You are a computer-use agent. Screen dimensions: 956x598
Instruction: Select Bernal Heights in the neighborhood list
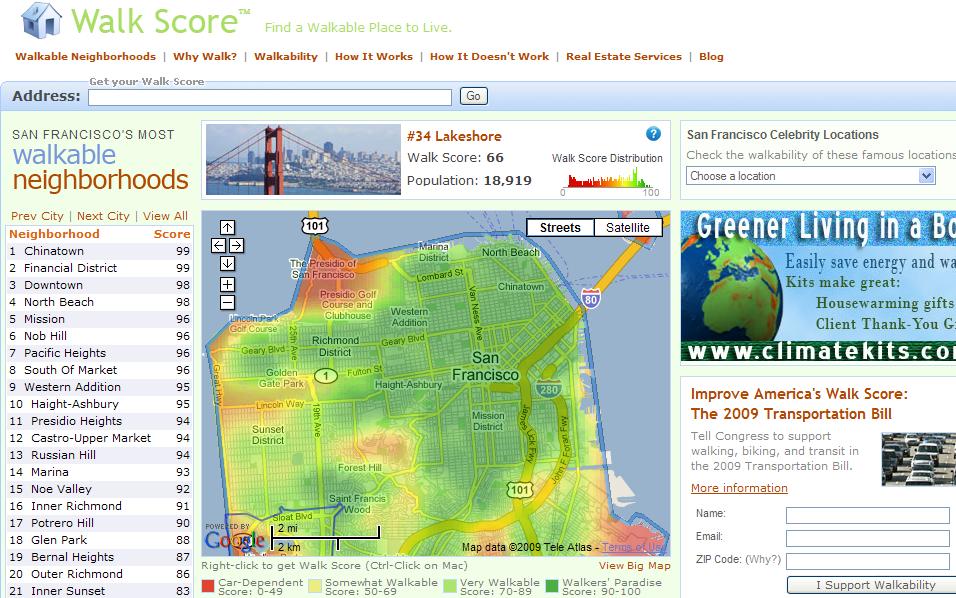[x=99, y=557]
